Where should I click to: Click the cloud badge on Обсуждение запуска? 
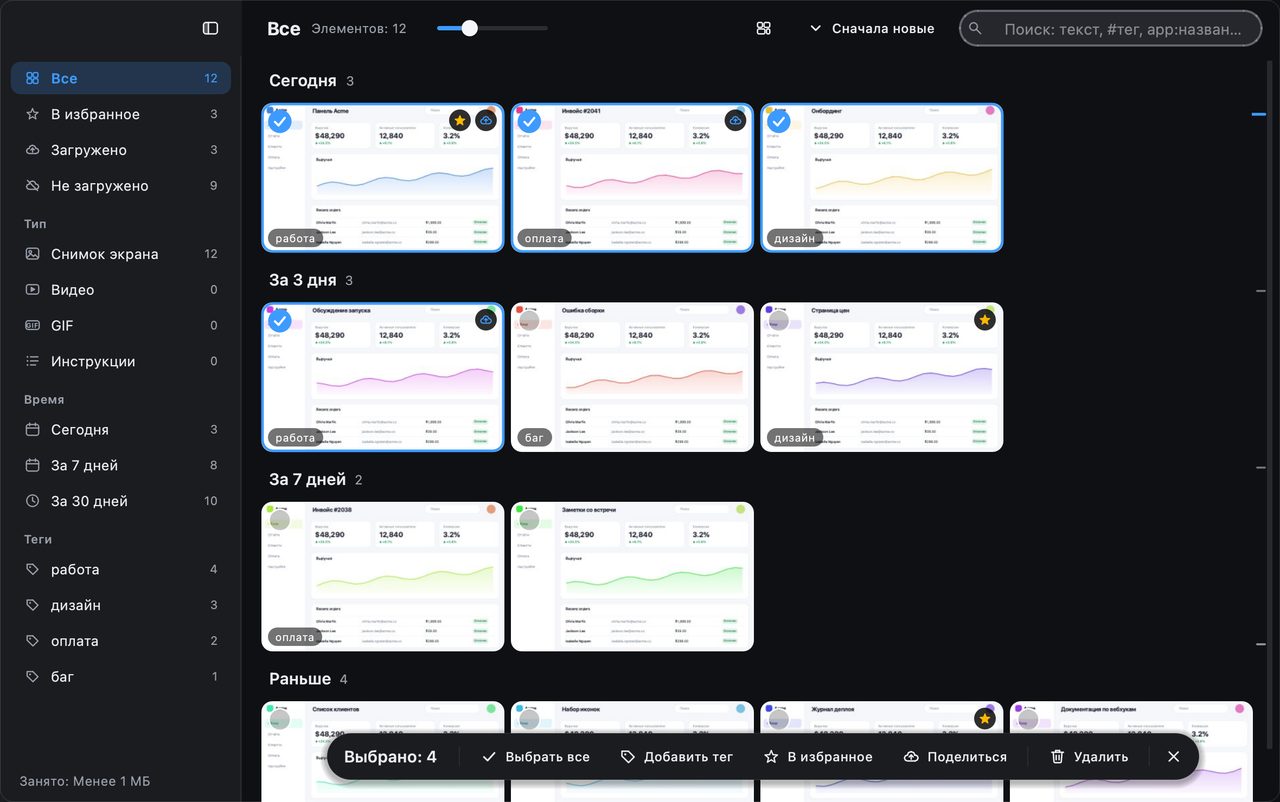point(486,320)
